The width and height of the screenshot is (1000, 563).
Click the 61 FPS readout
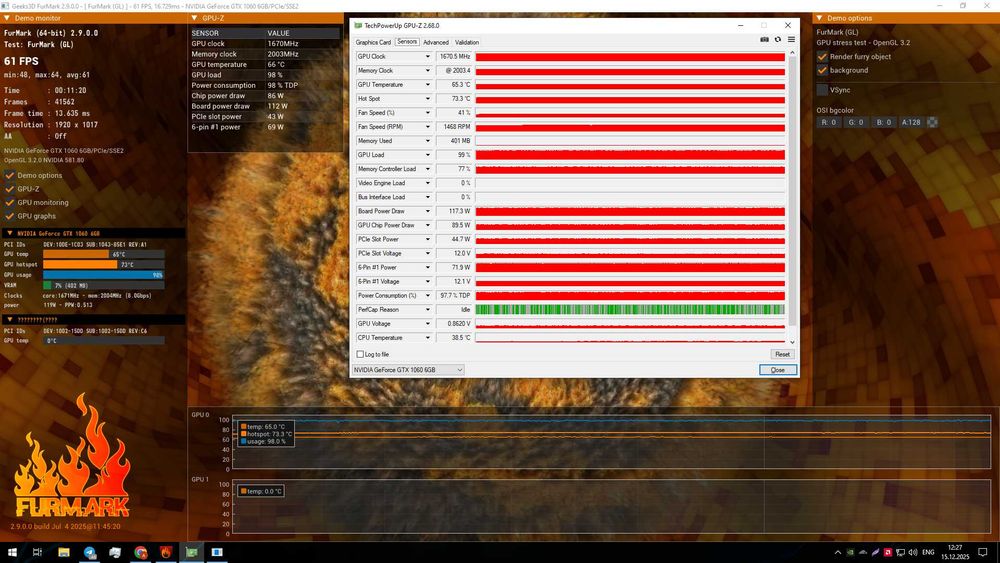tap(21, 61)
